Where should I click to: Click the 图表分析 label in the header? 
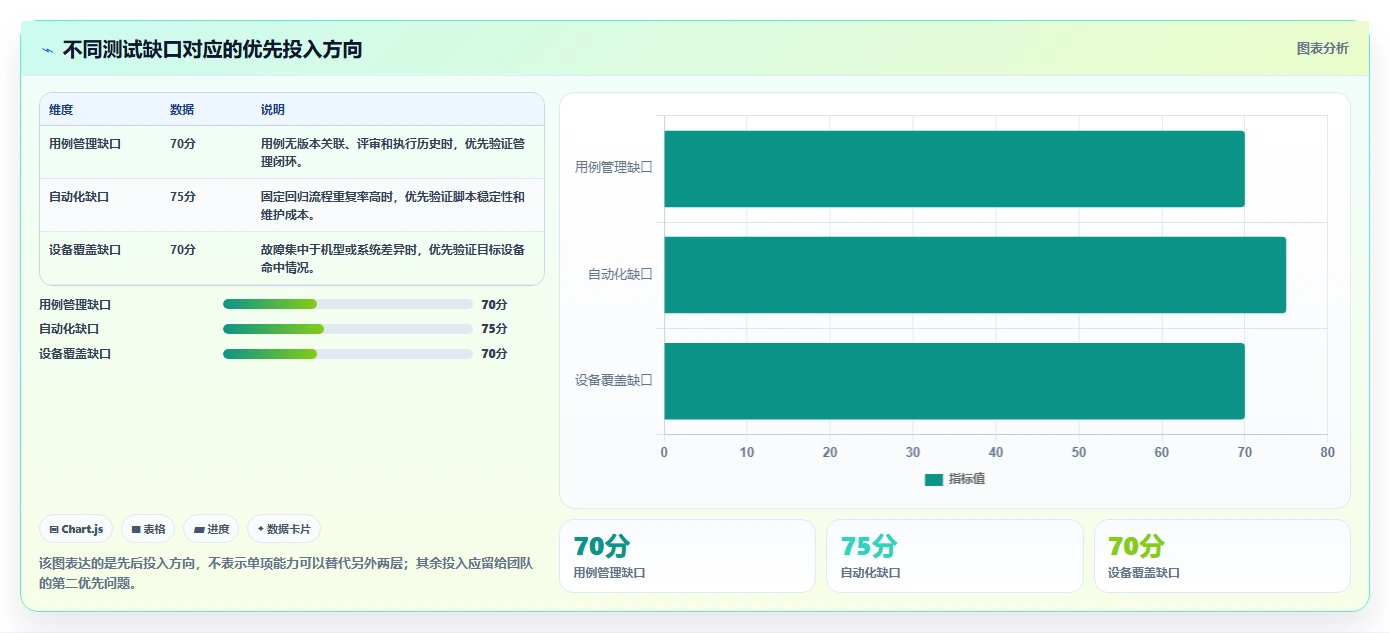click(1322, 48)
